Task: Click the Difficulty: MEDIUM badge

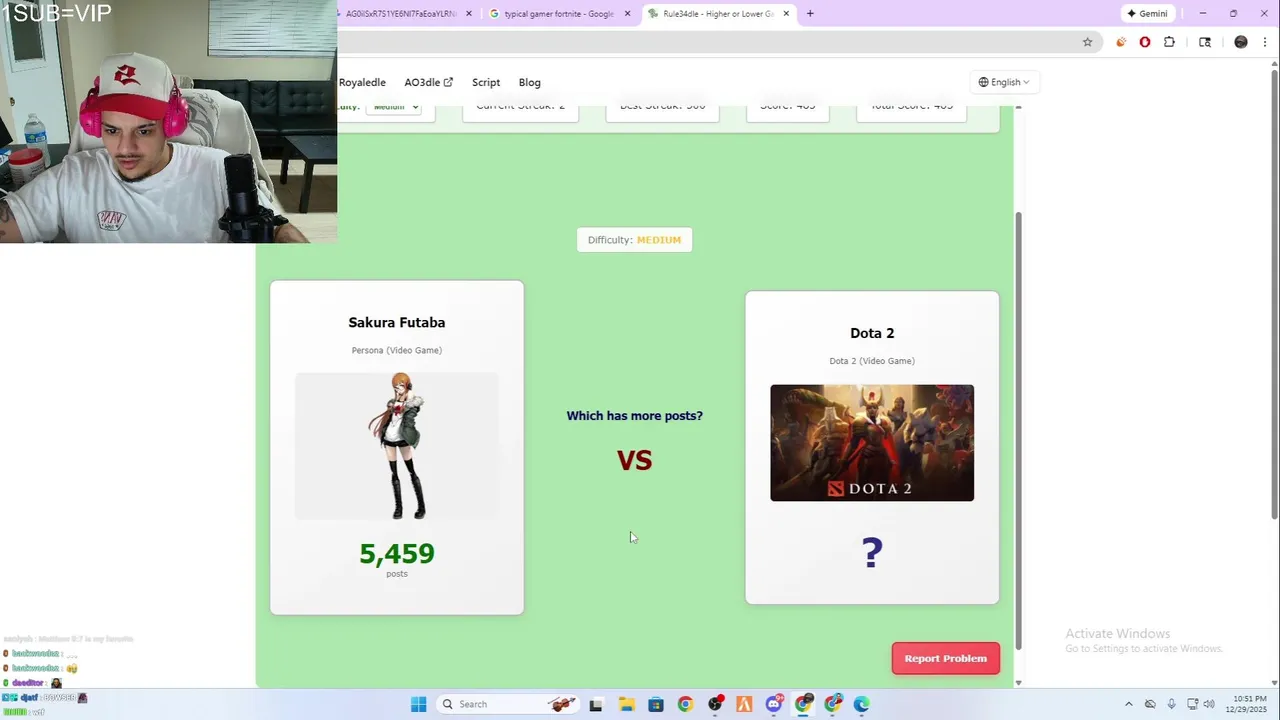Action: pos(634,240)
